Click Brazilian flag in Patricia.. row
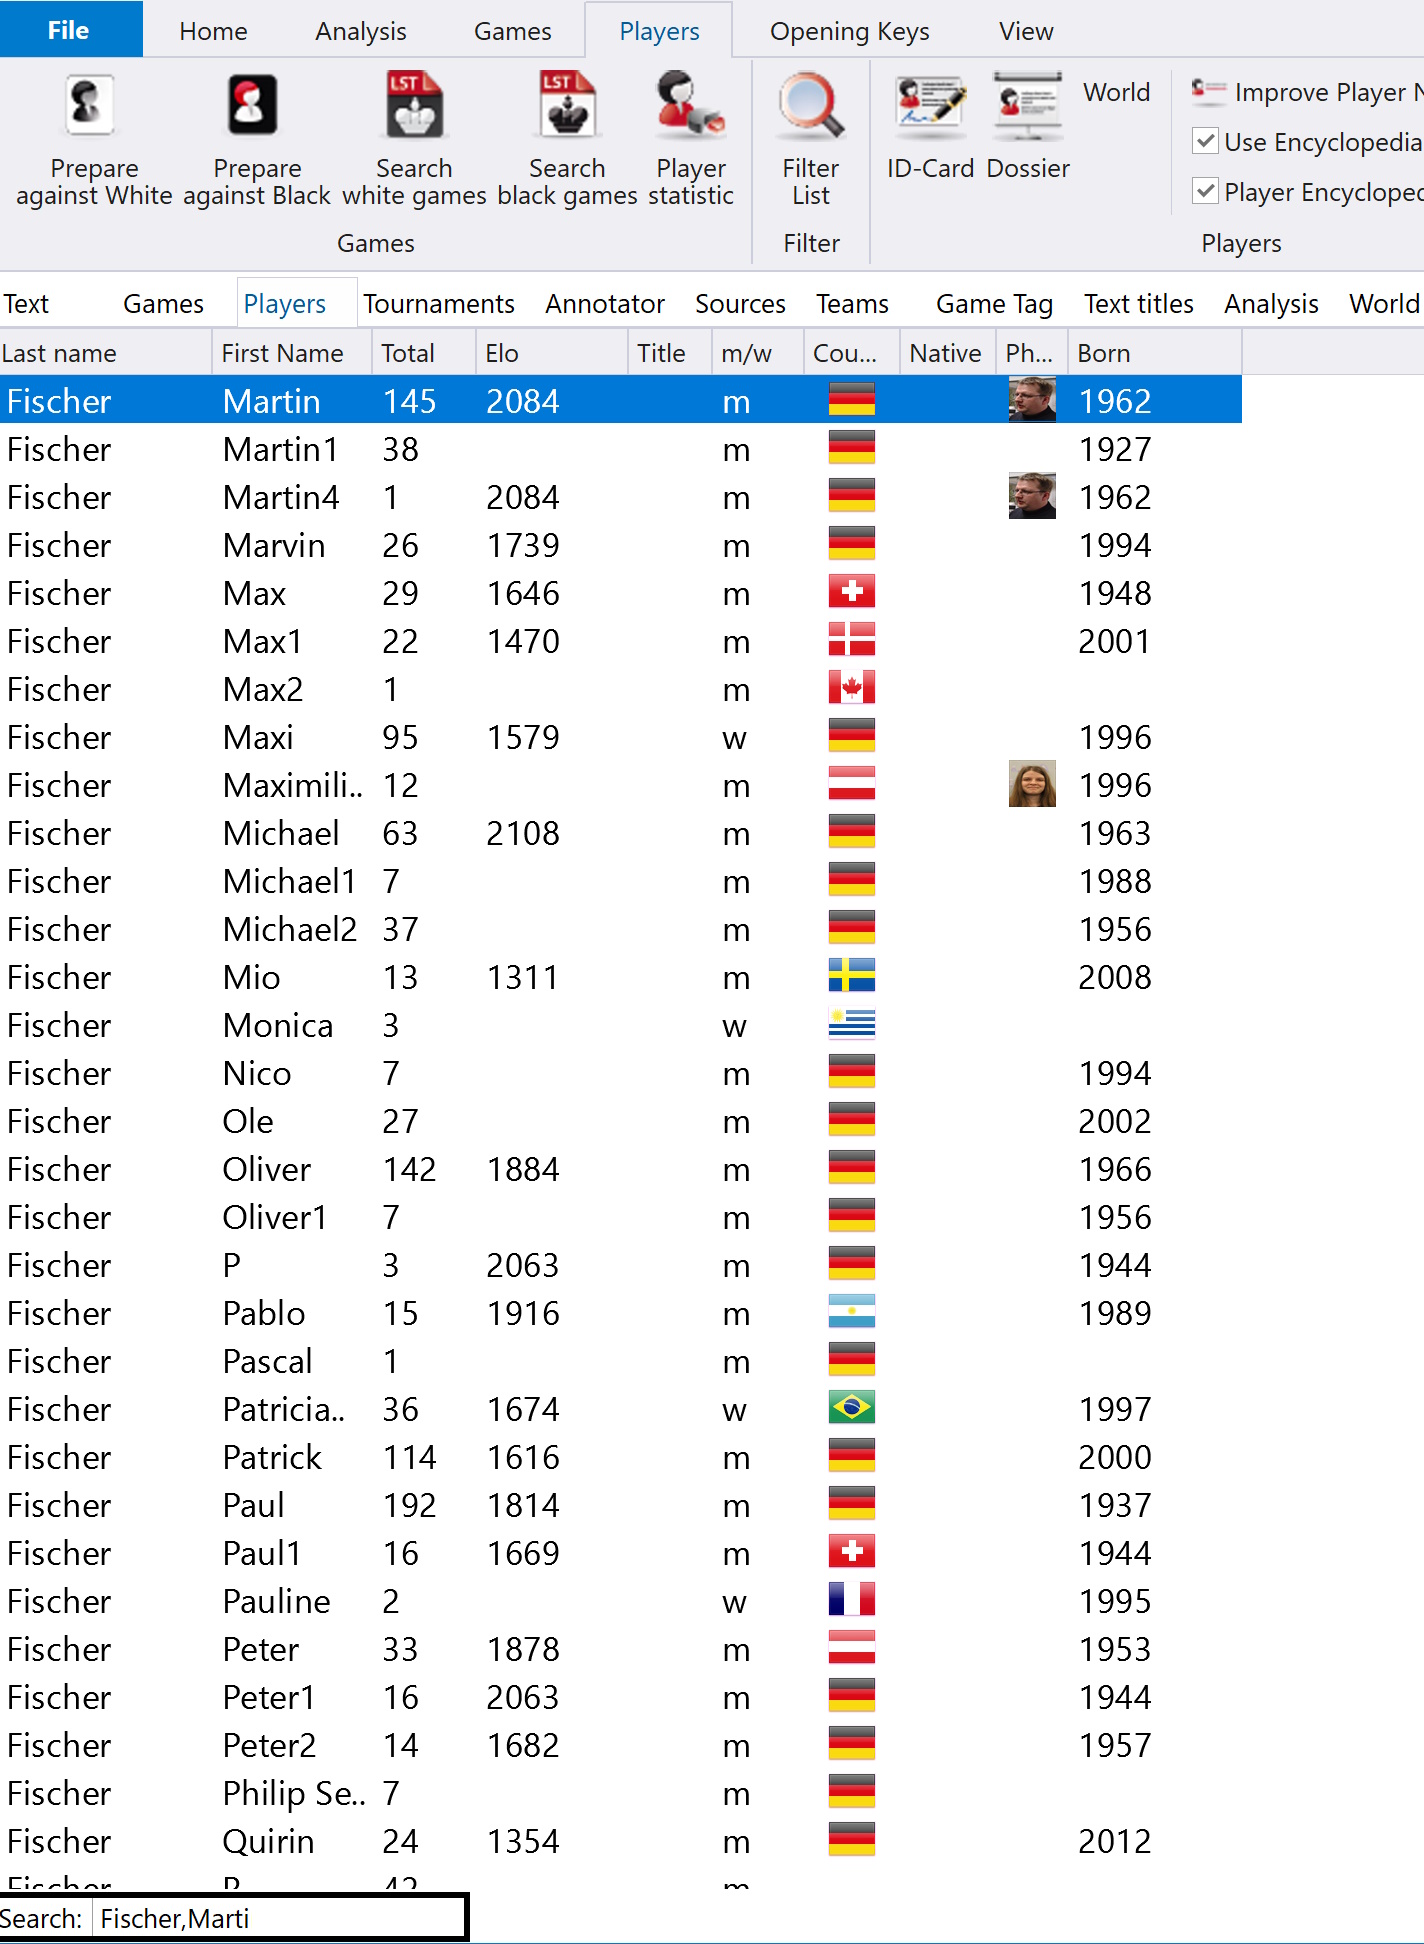Image resolution: width=1424 pixels, height=1944 pixels. tap(852, 1407)
